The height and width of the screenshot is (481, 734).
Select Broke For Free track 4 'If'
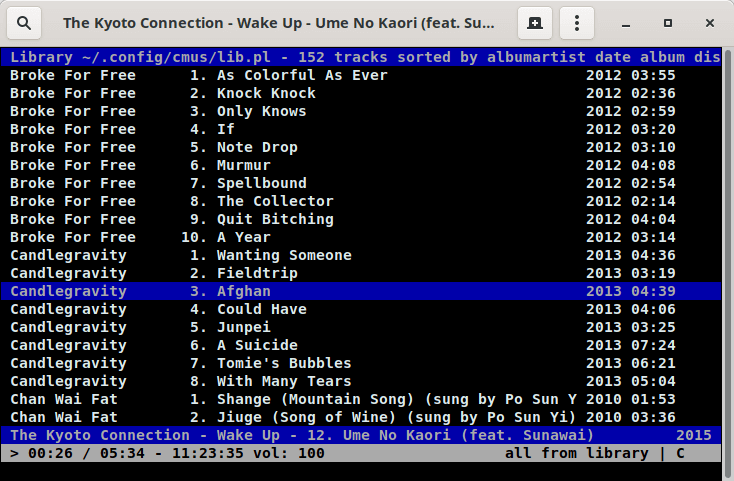[x=361, y=129]
